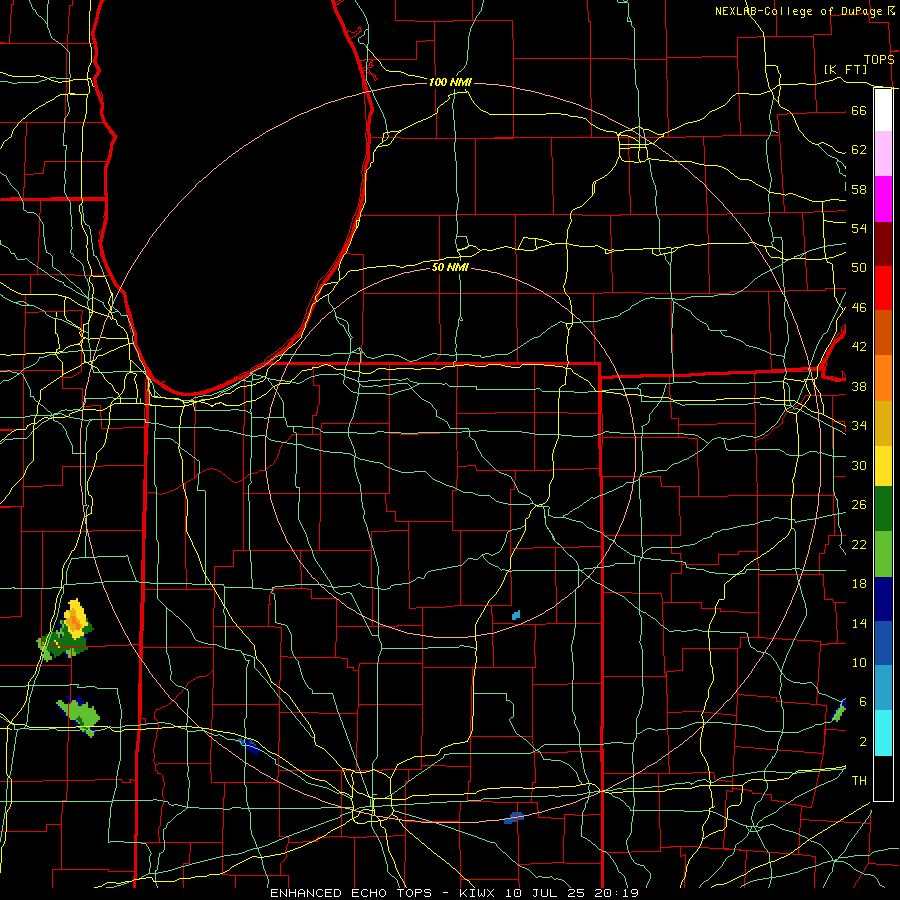900x900 pixels.
Task: Click the 58 value on the legend
Action: (859, 189)
